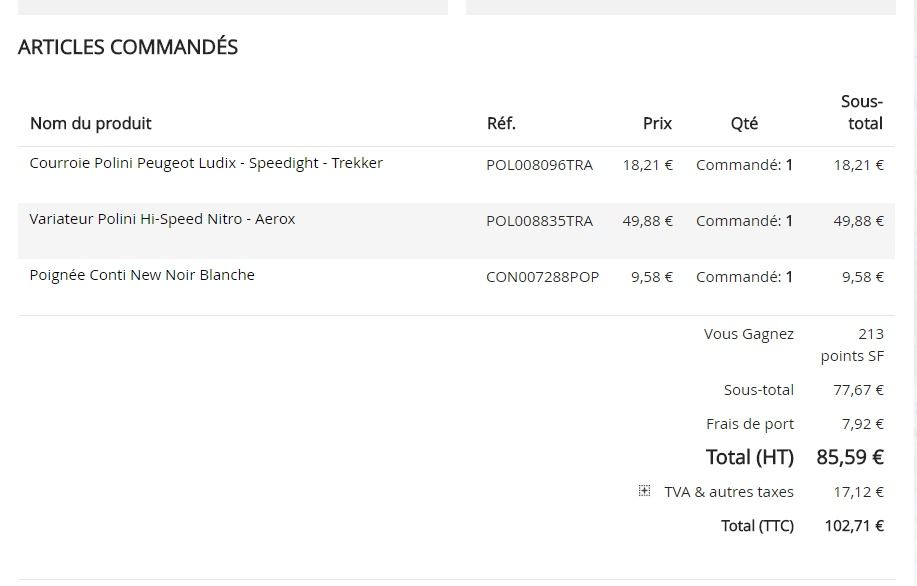Click the Total (TTC) amount 102,71 €
This screenshot has height=586, width=917.
tap(854, 526)
